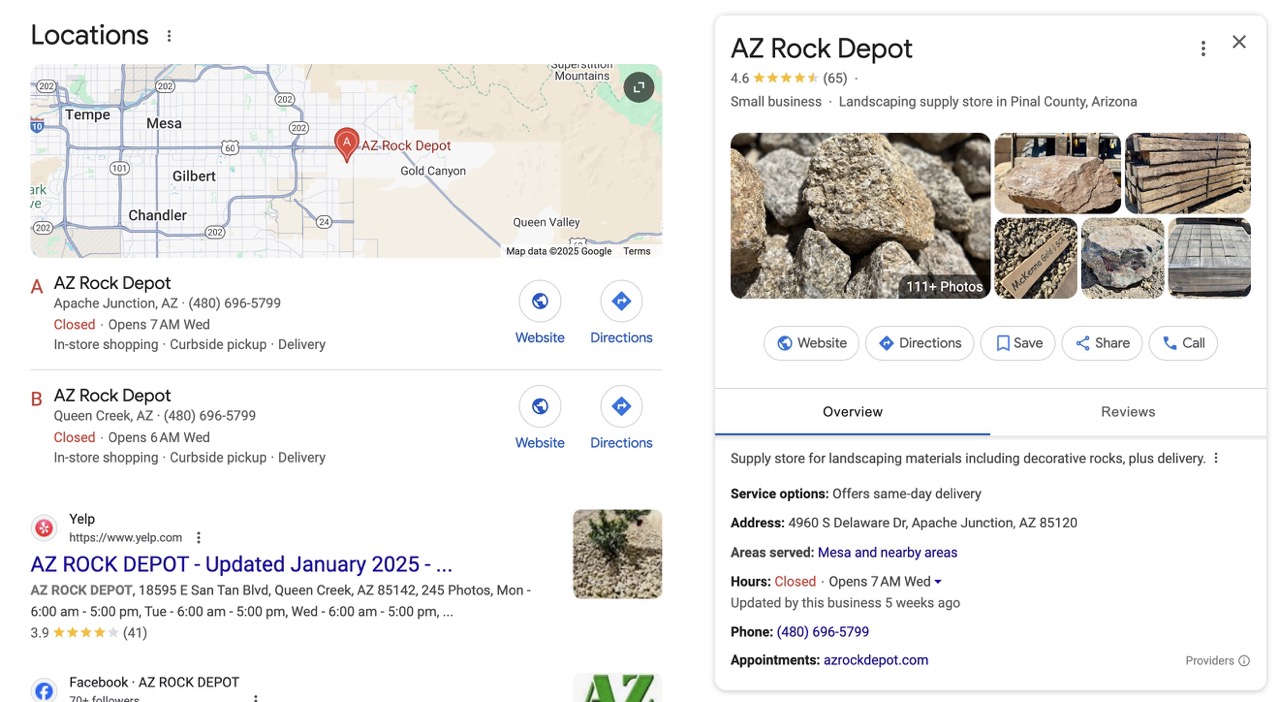Screen dimensions: 1280x702
Task: Get Directions to Queen Creek location
Action: click(621, 418)
